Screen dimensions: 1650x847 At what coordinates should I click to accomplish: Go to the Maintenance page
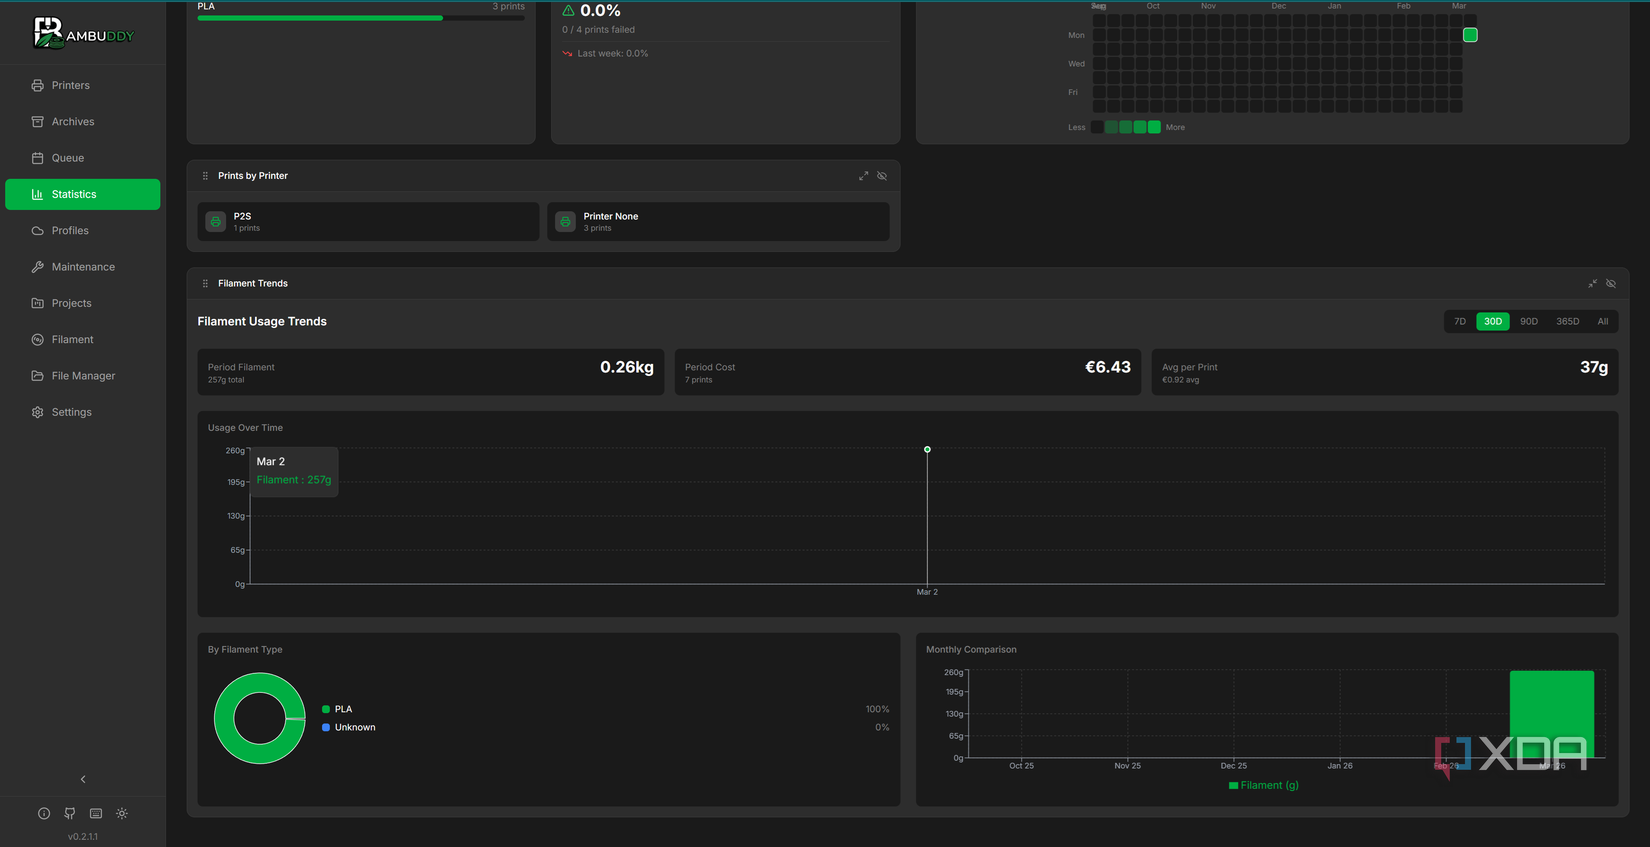click(x=82, y=267)
